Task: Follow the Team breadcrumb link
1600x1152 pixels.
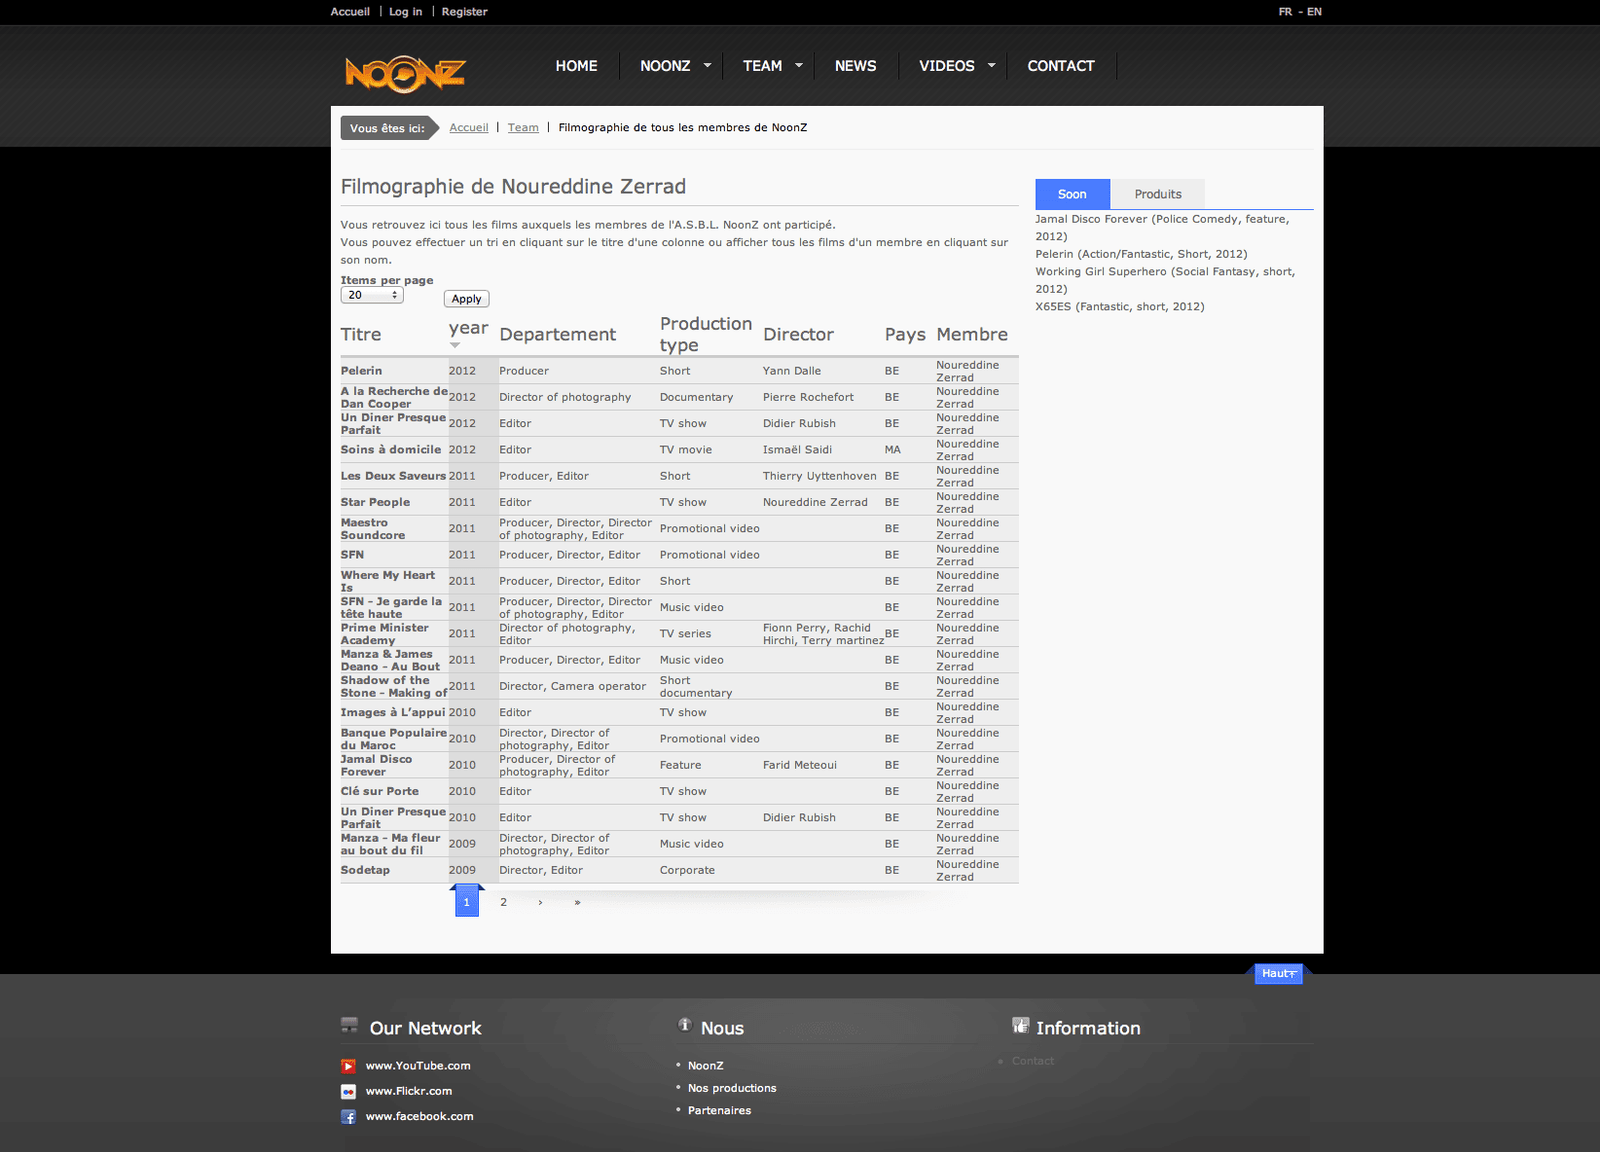Action: (x=523, y=128)
